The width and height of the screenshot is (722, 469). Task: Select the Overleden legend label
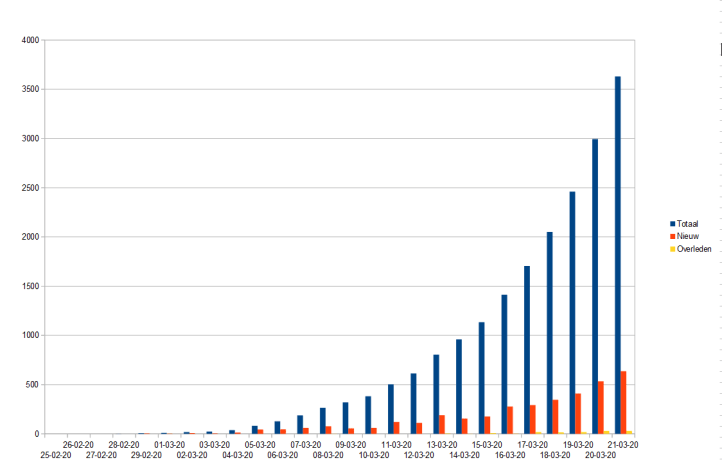(695, 248)
